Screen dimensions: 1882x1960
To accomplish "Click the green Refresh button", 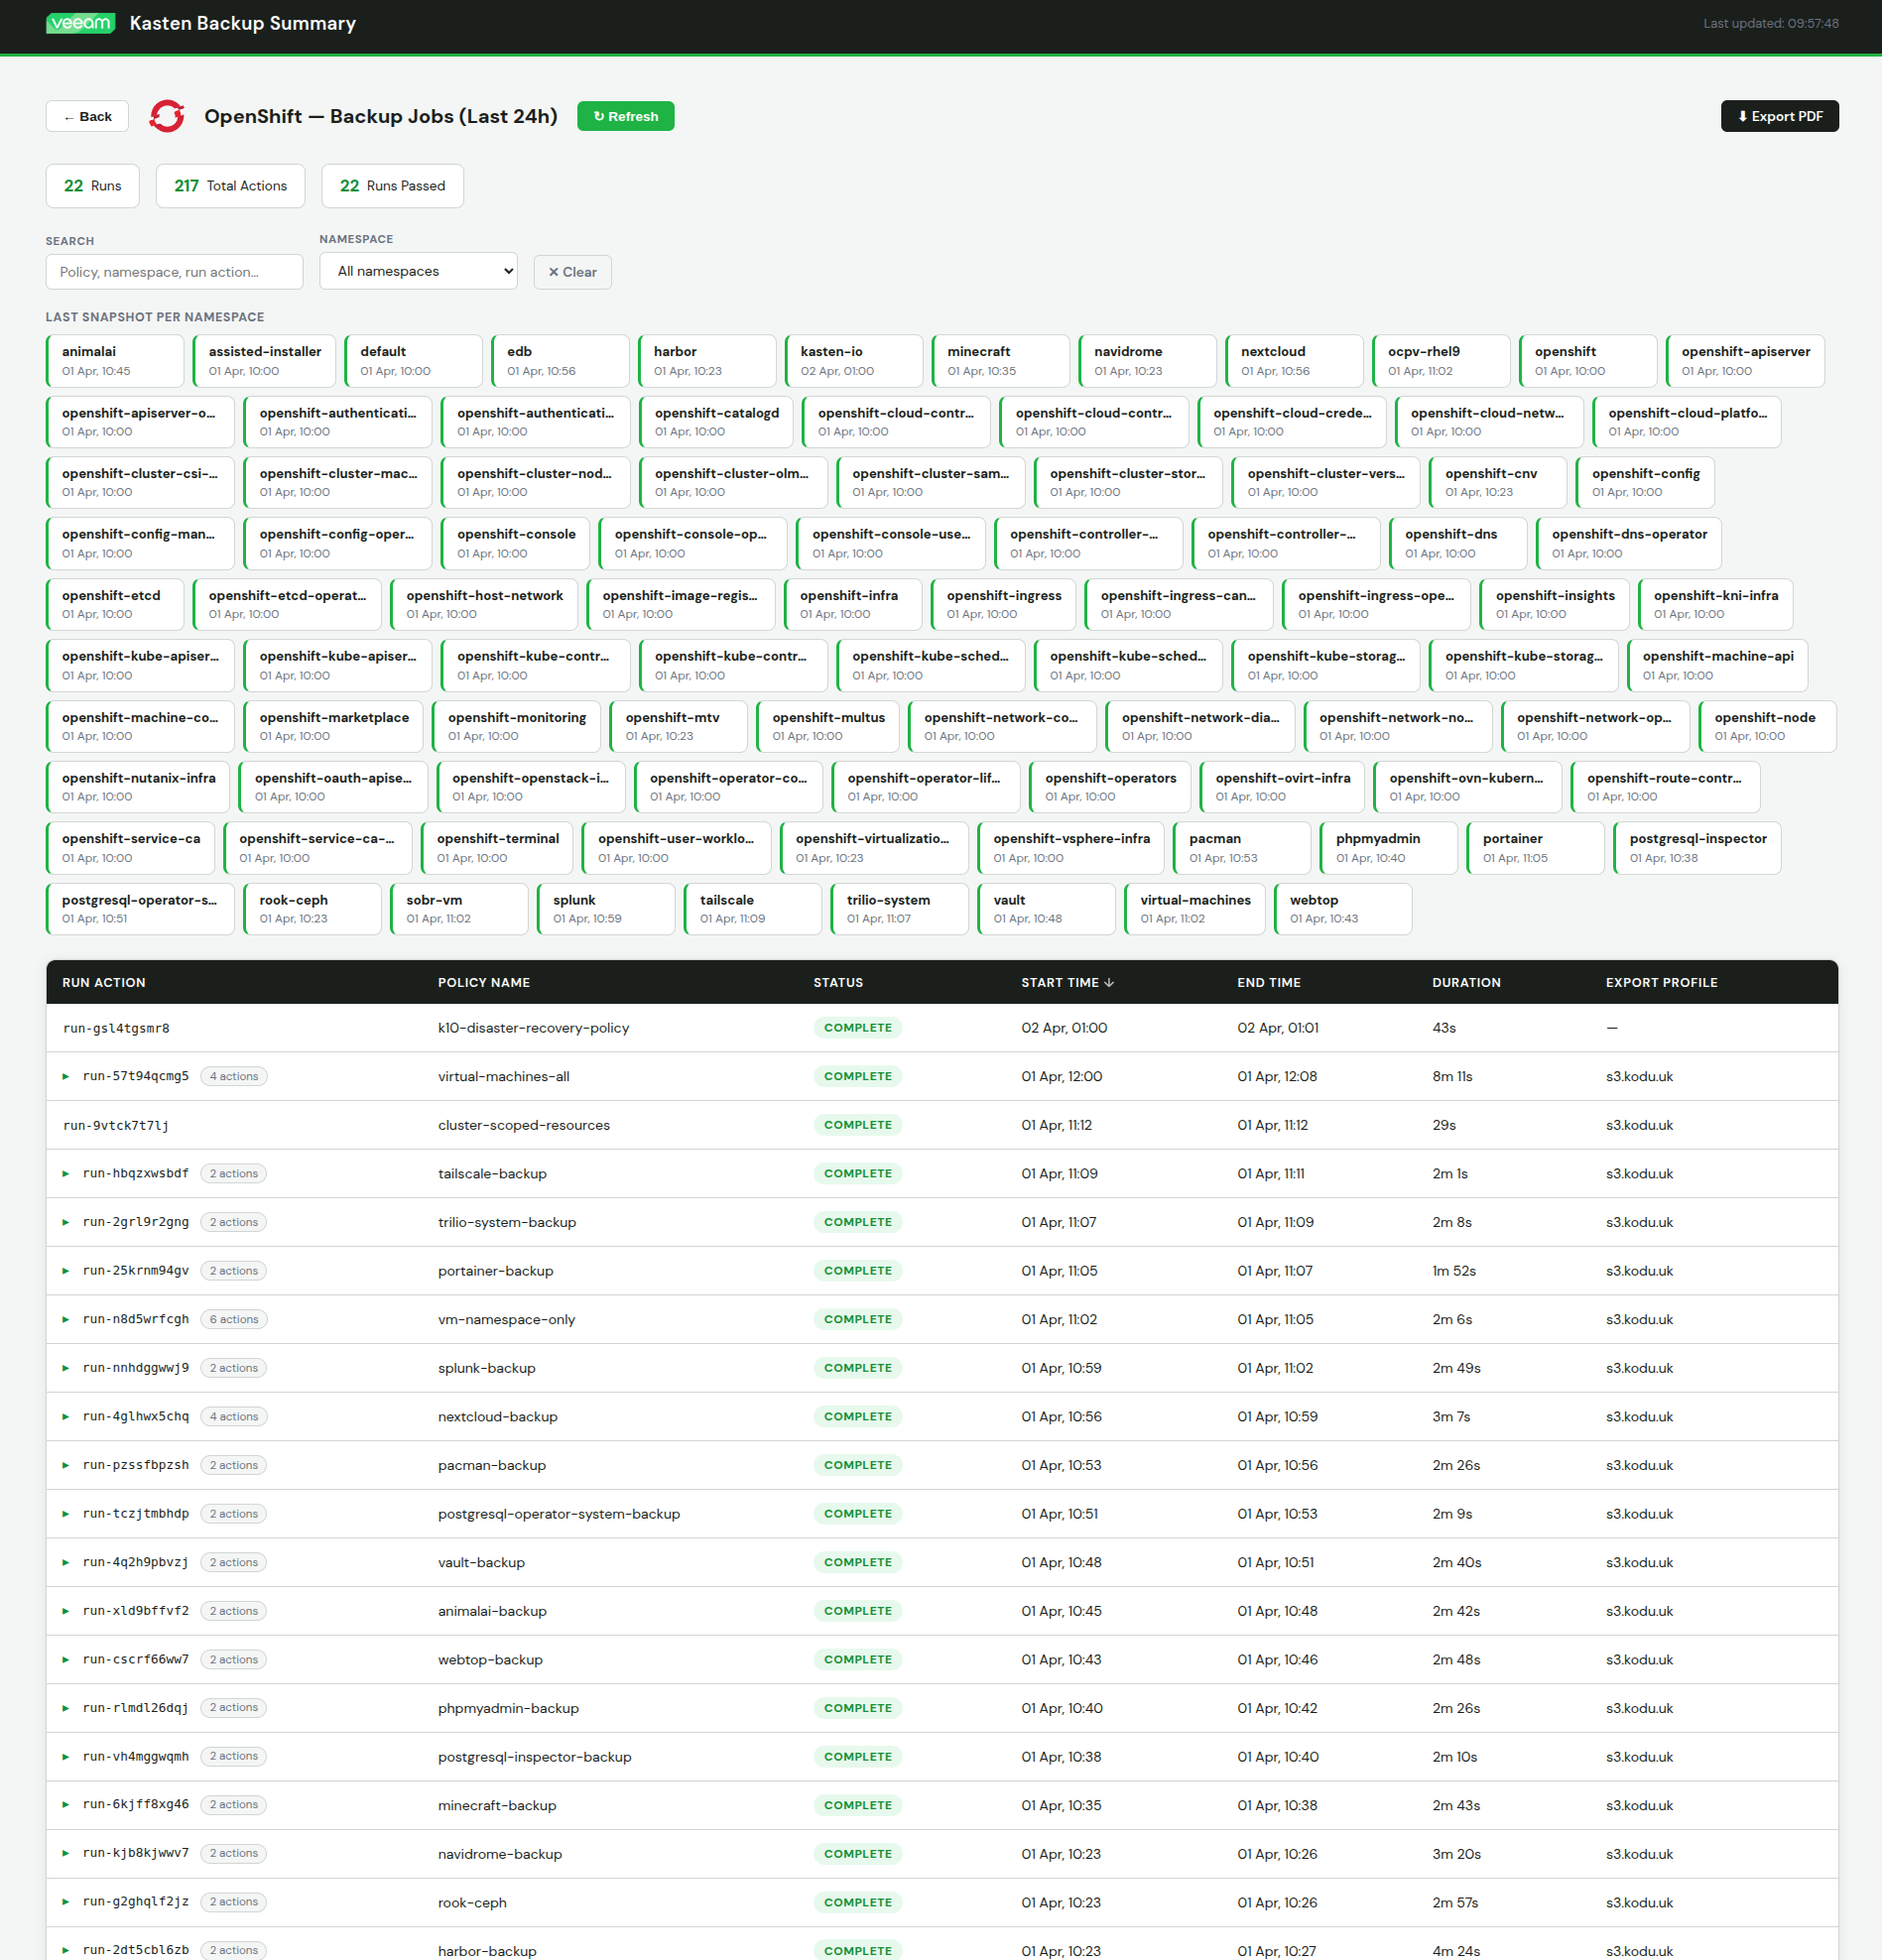I will 625,116.
